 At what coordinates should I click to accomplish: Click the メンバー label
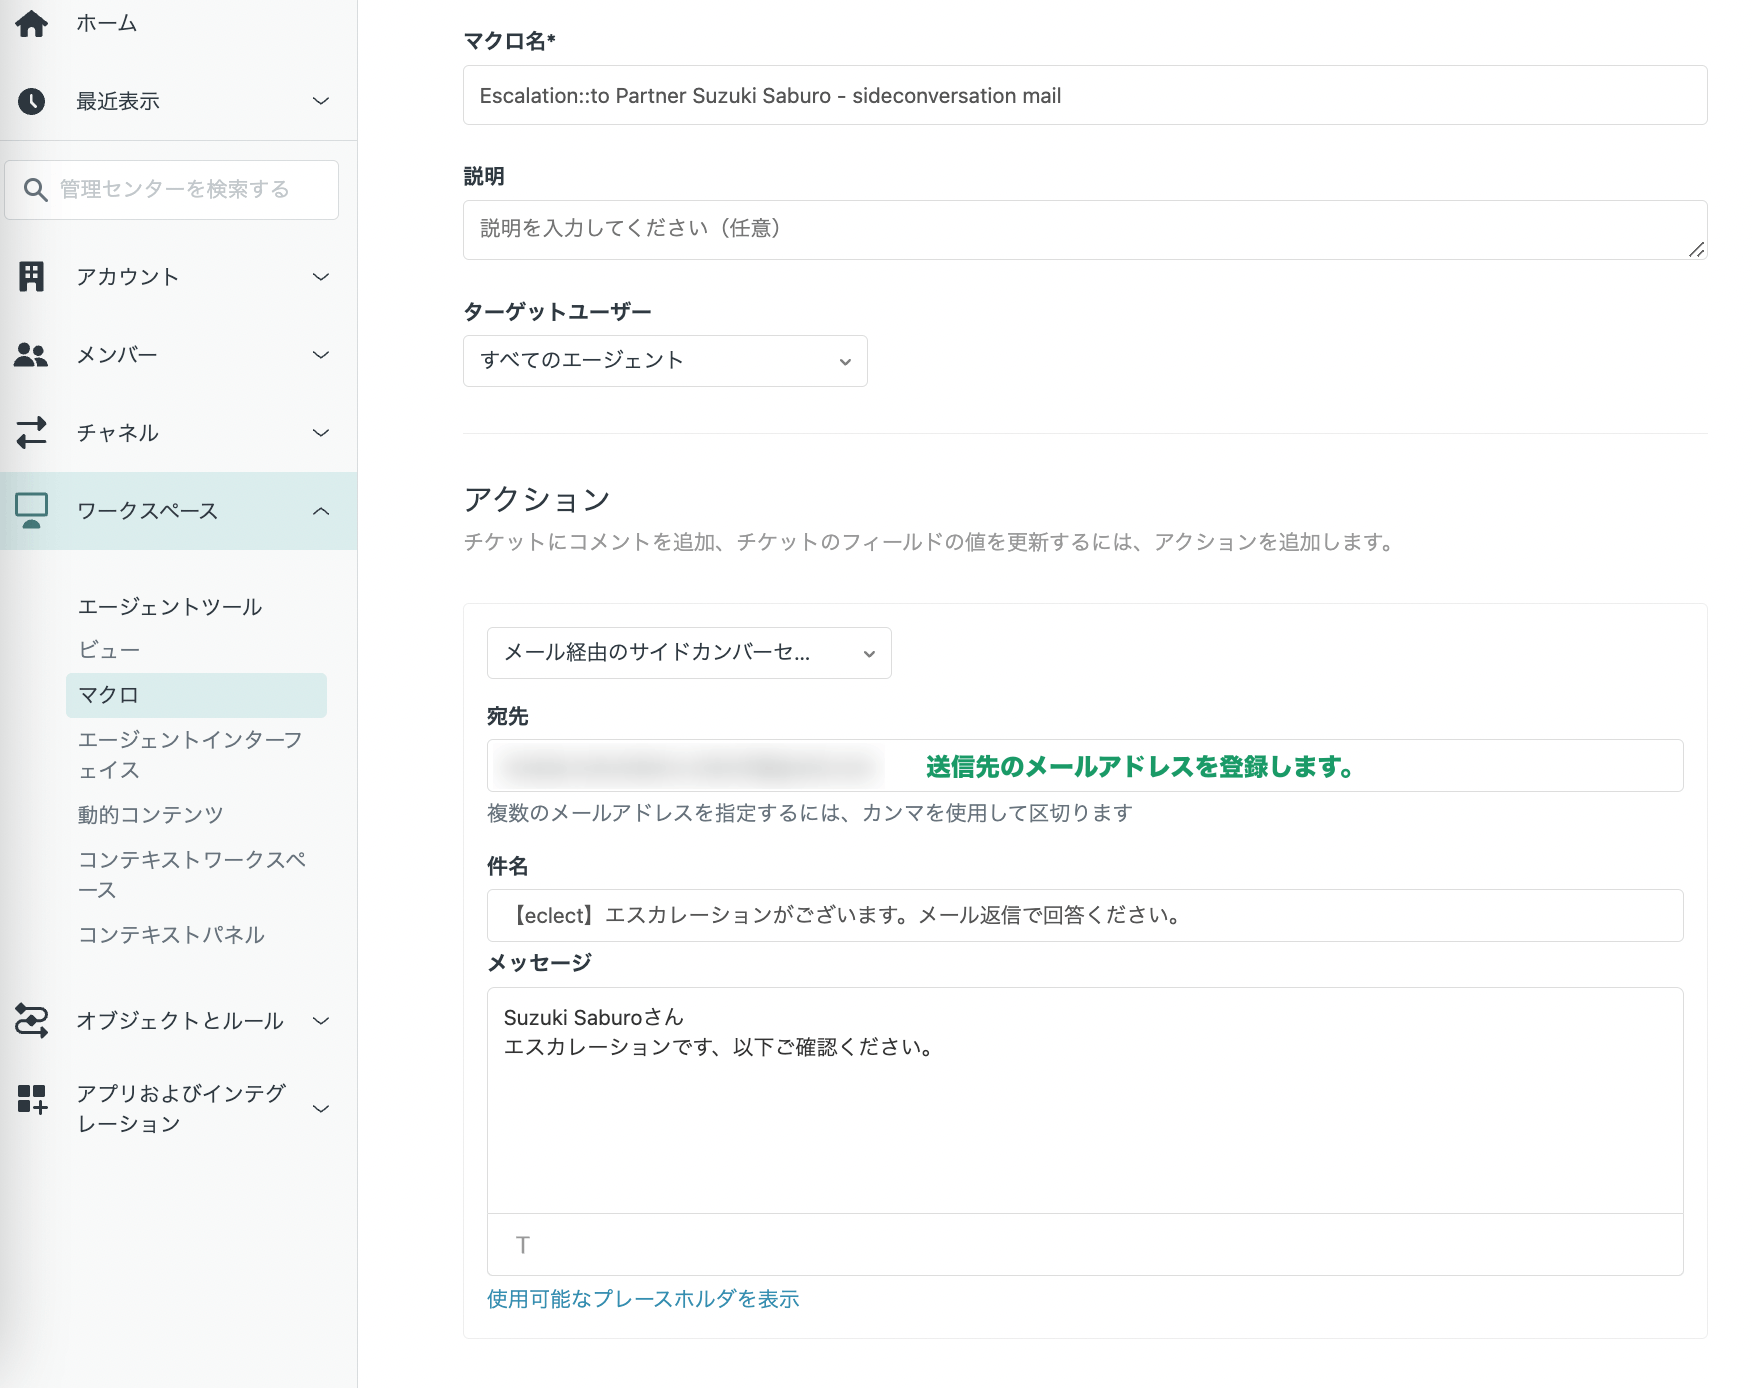(117, 355)
